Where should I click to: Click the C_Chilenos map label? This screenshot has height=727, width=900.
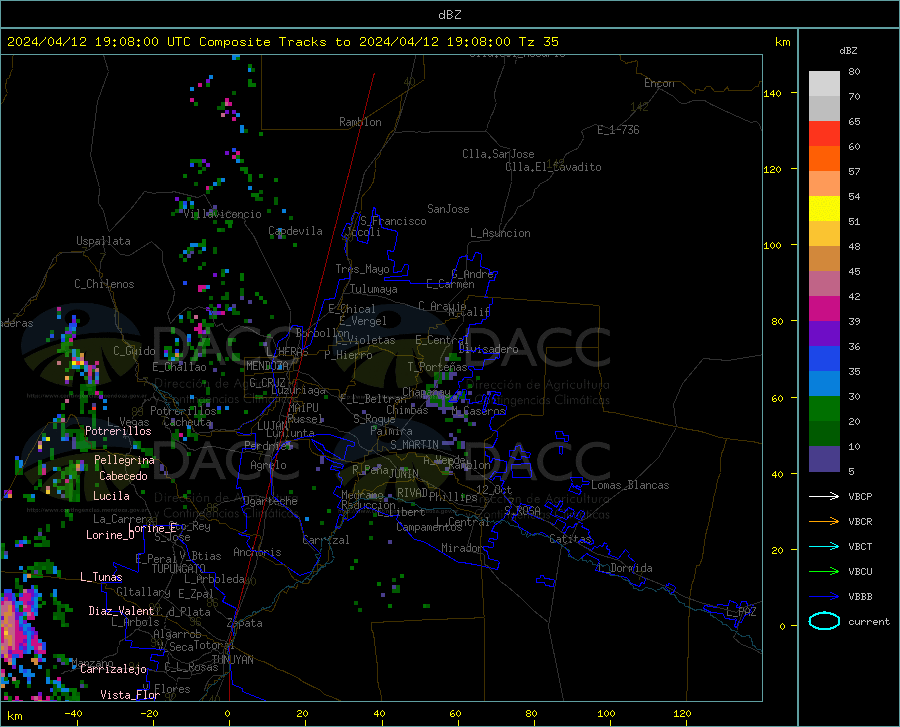[104, 284]
